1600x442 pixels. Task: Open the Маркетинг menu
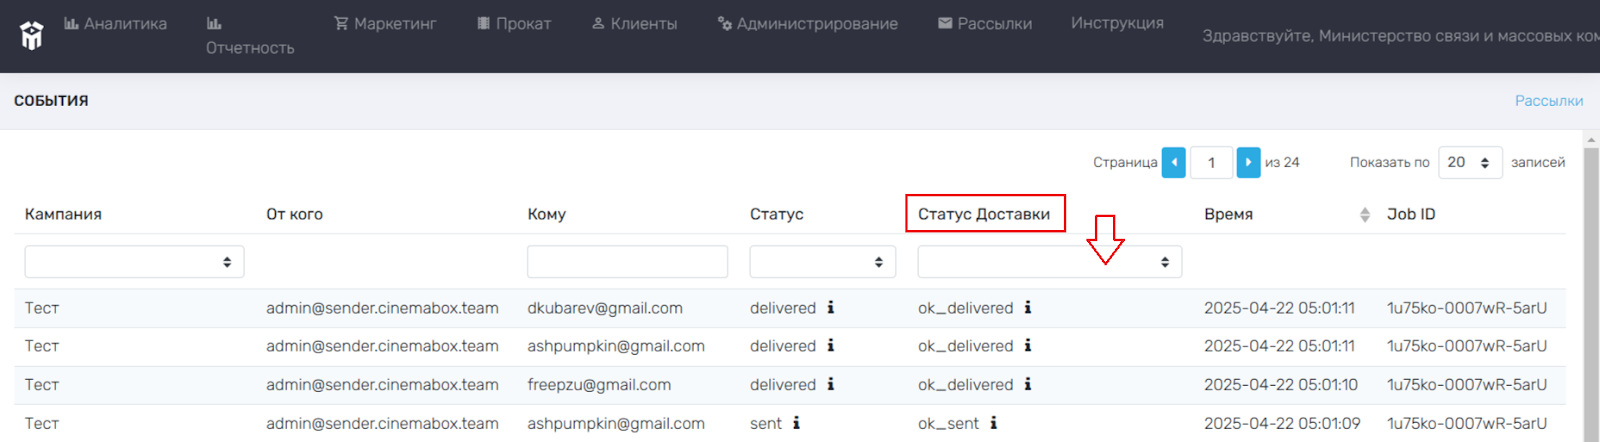pos(385,23)
